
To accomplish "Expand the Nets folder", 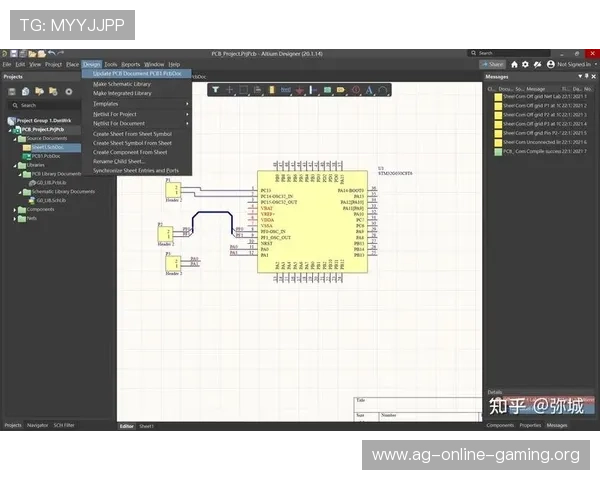I will tap(15, 219).
